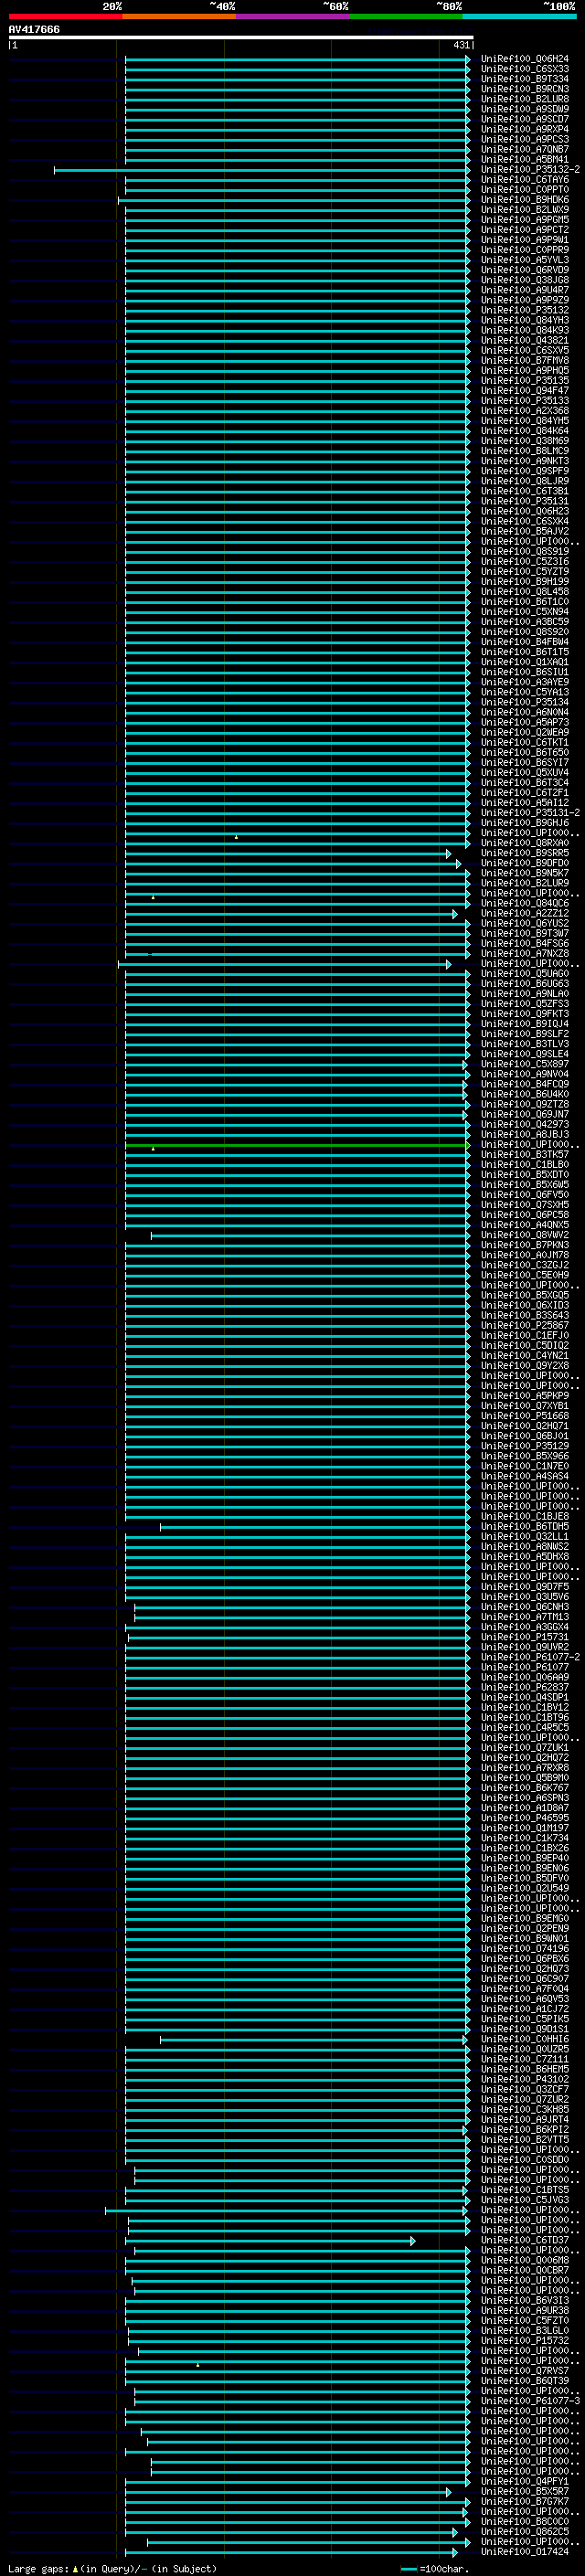Select the label UniRef100_P61077-2

click(530, 1658)
